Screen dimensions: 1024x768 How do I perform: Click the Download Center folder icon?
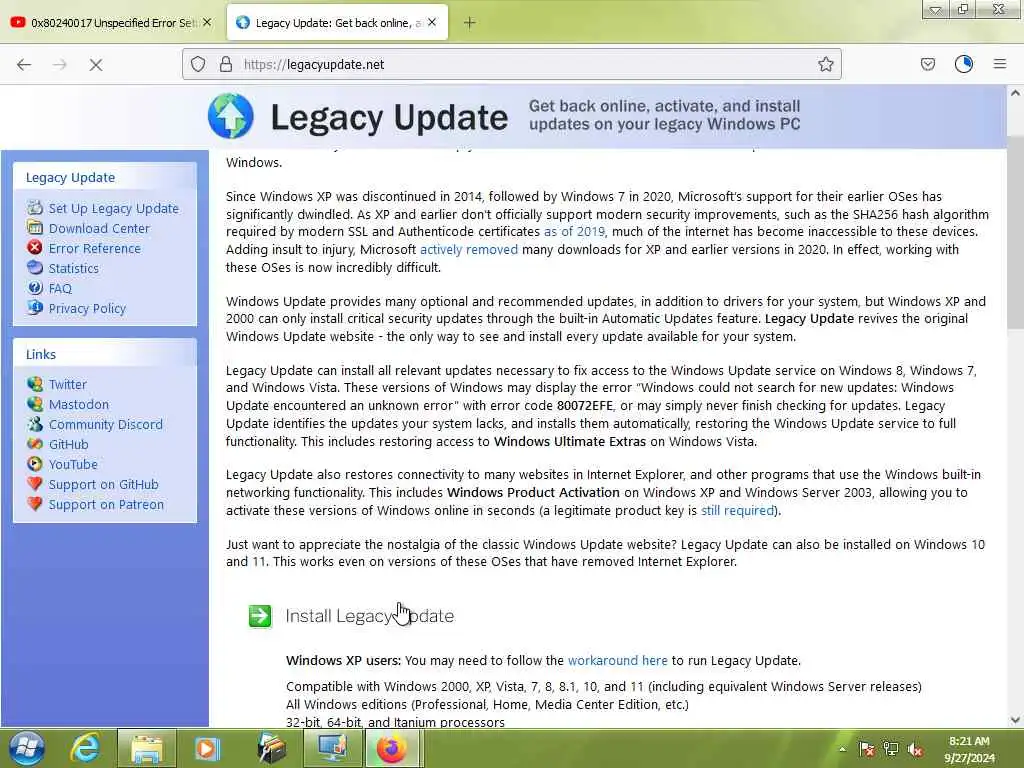[35, 228]
